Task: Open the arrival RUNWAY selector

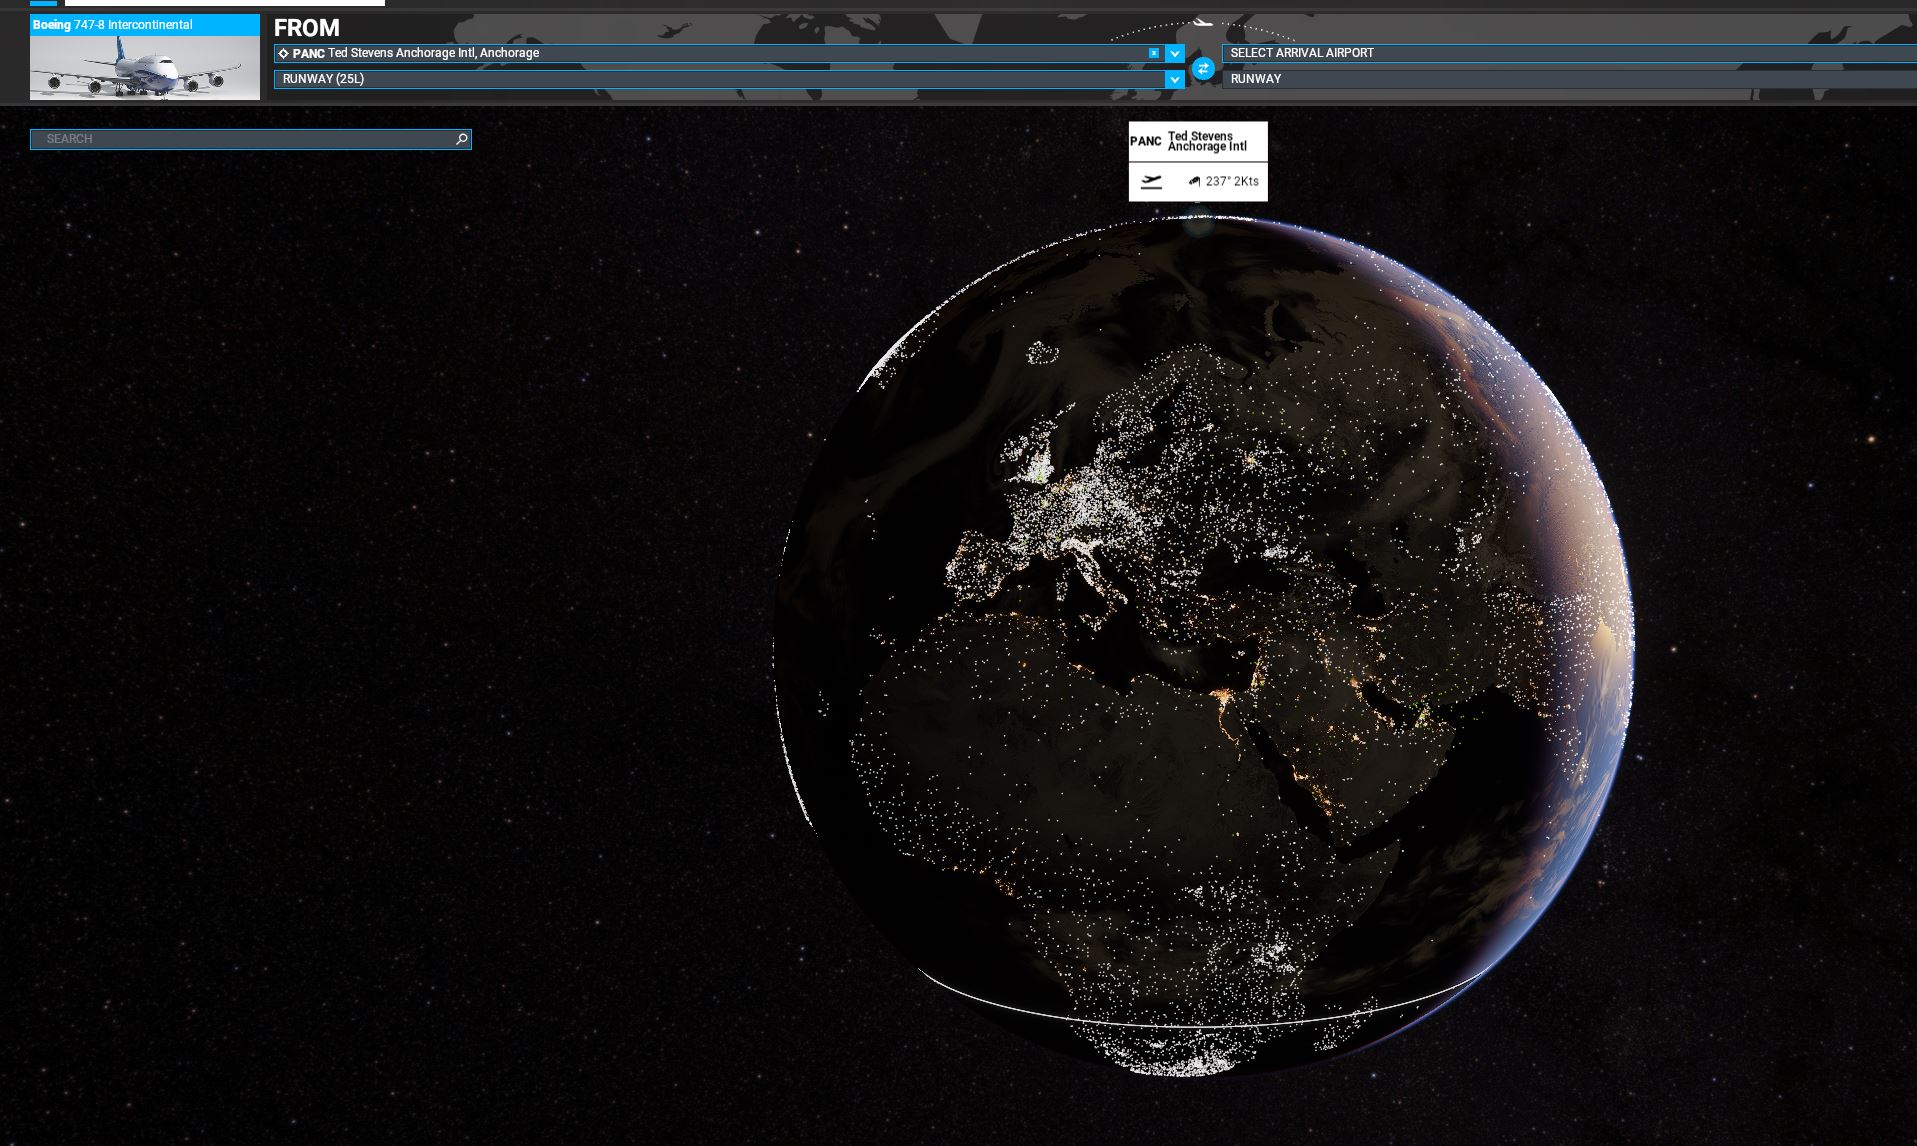Action: (x=1569, y=79)
